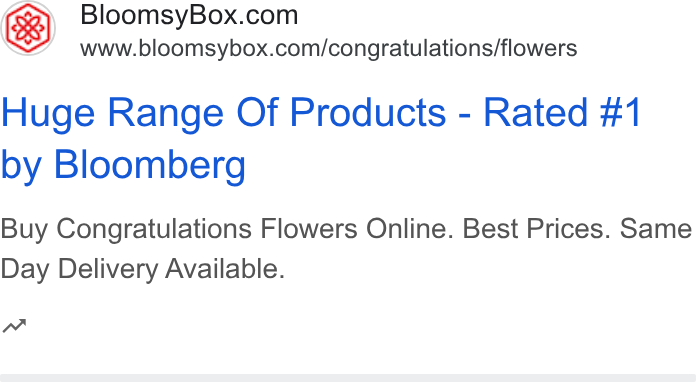The width and height of the screenshot is (696, 382).
Task: Click the word "Products" in the headline
Action: pyautogui.click(x=368, y=113)
